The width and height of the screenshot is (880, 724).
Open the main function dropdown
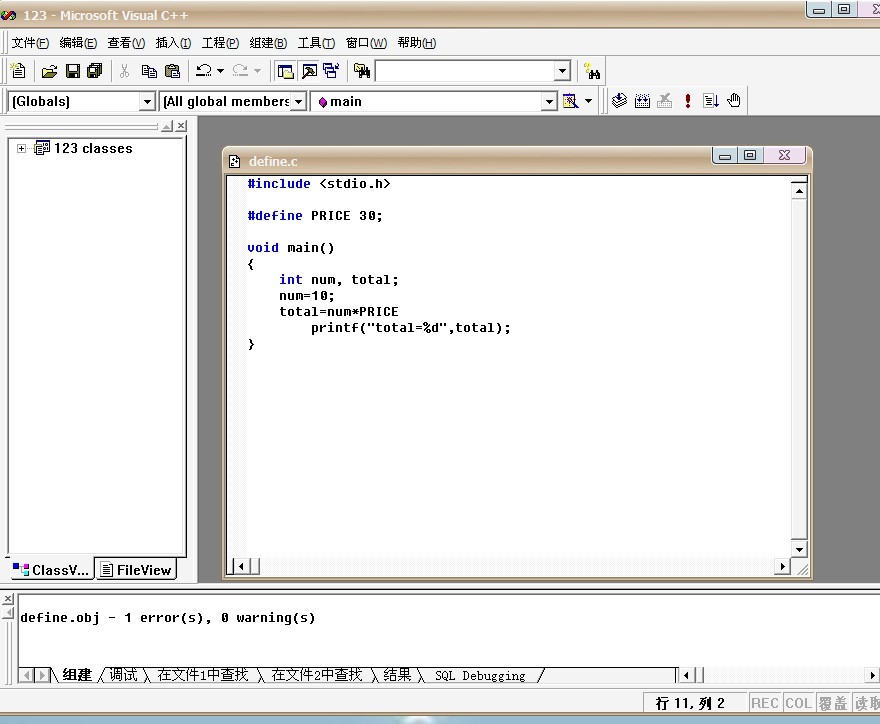(549, 102)
